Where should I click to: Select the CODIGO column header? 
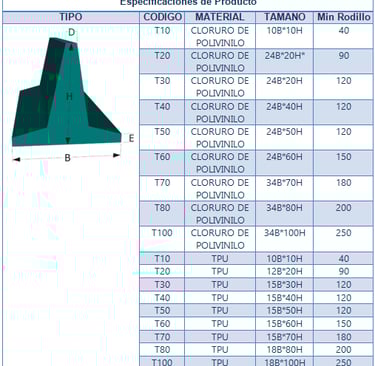point(162,17)
